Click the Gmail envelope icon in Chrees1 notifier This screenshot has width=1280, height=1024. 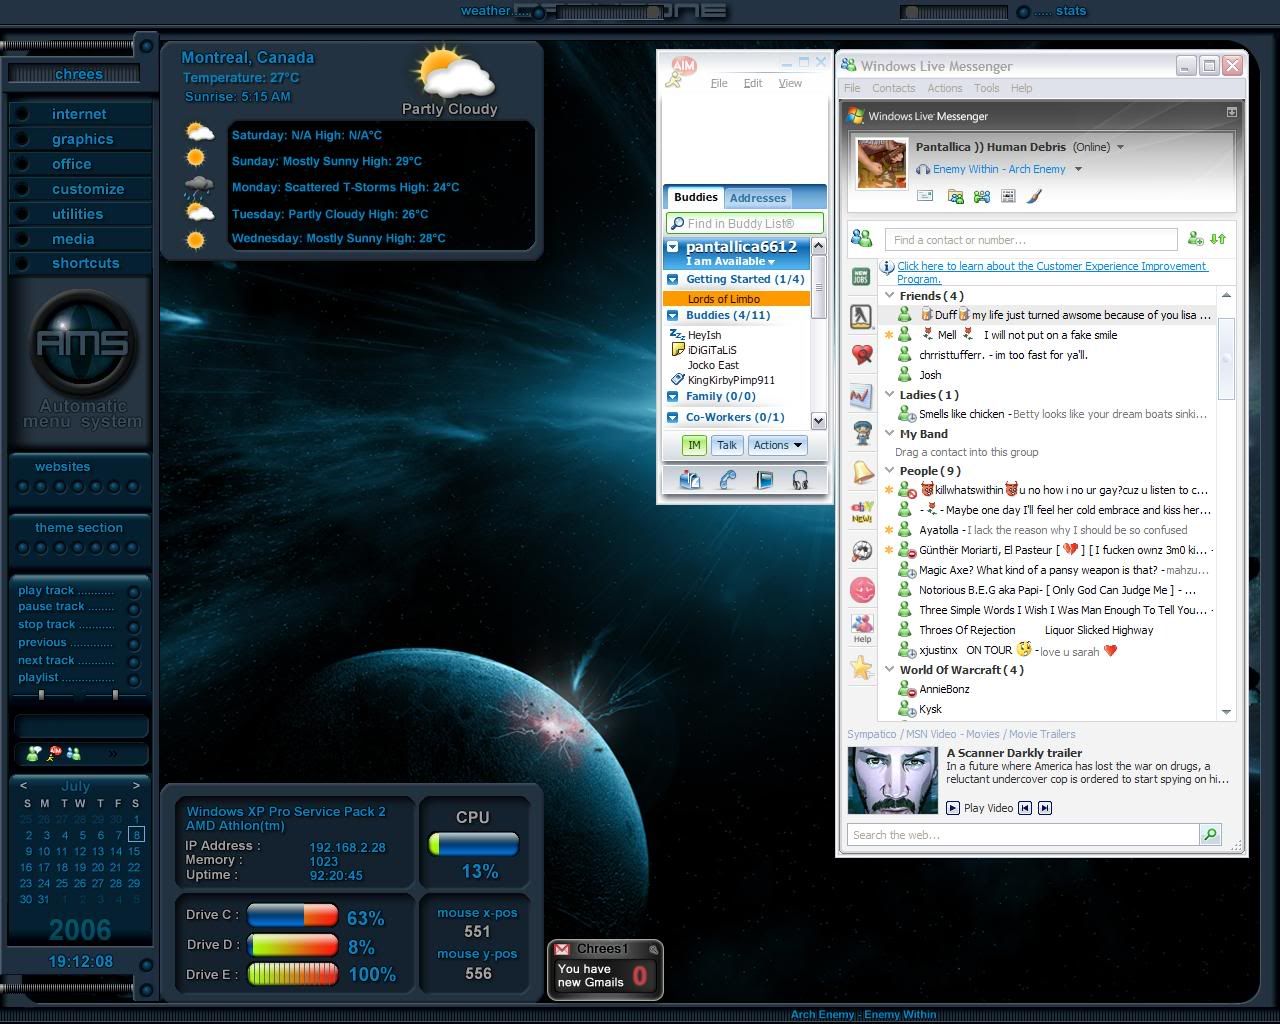tap(563, 949)
